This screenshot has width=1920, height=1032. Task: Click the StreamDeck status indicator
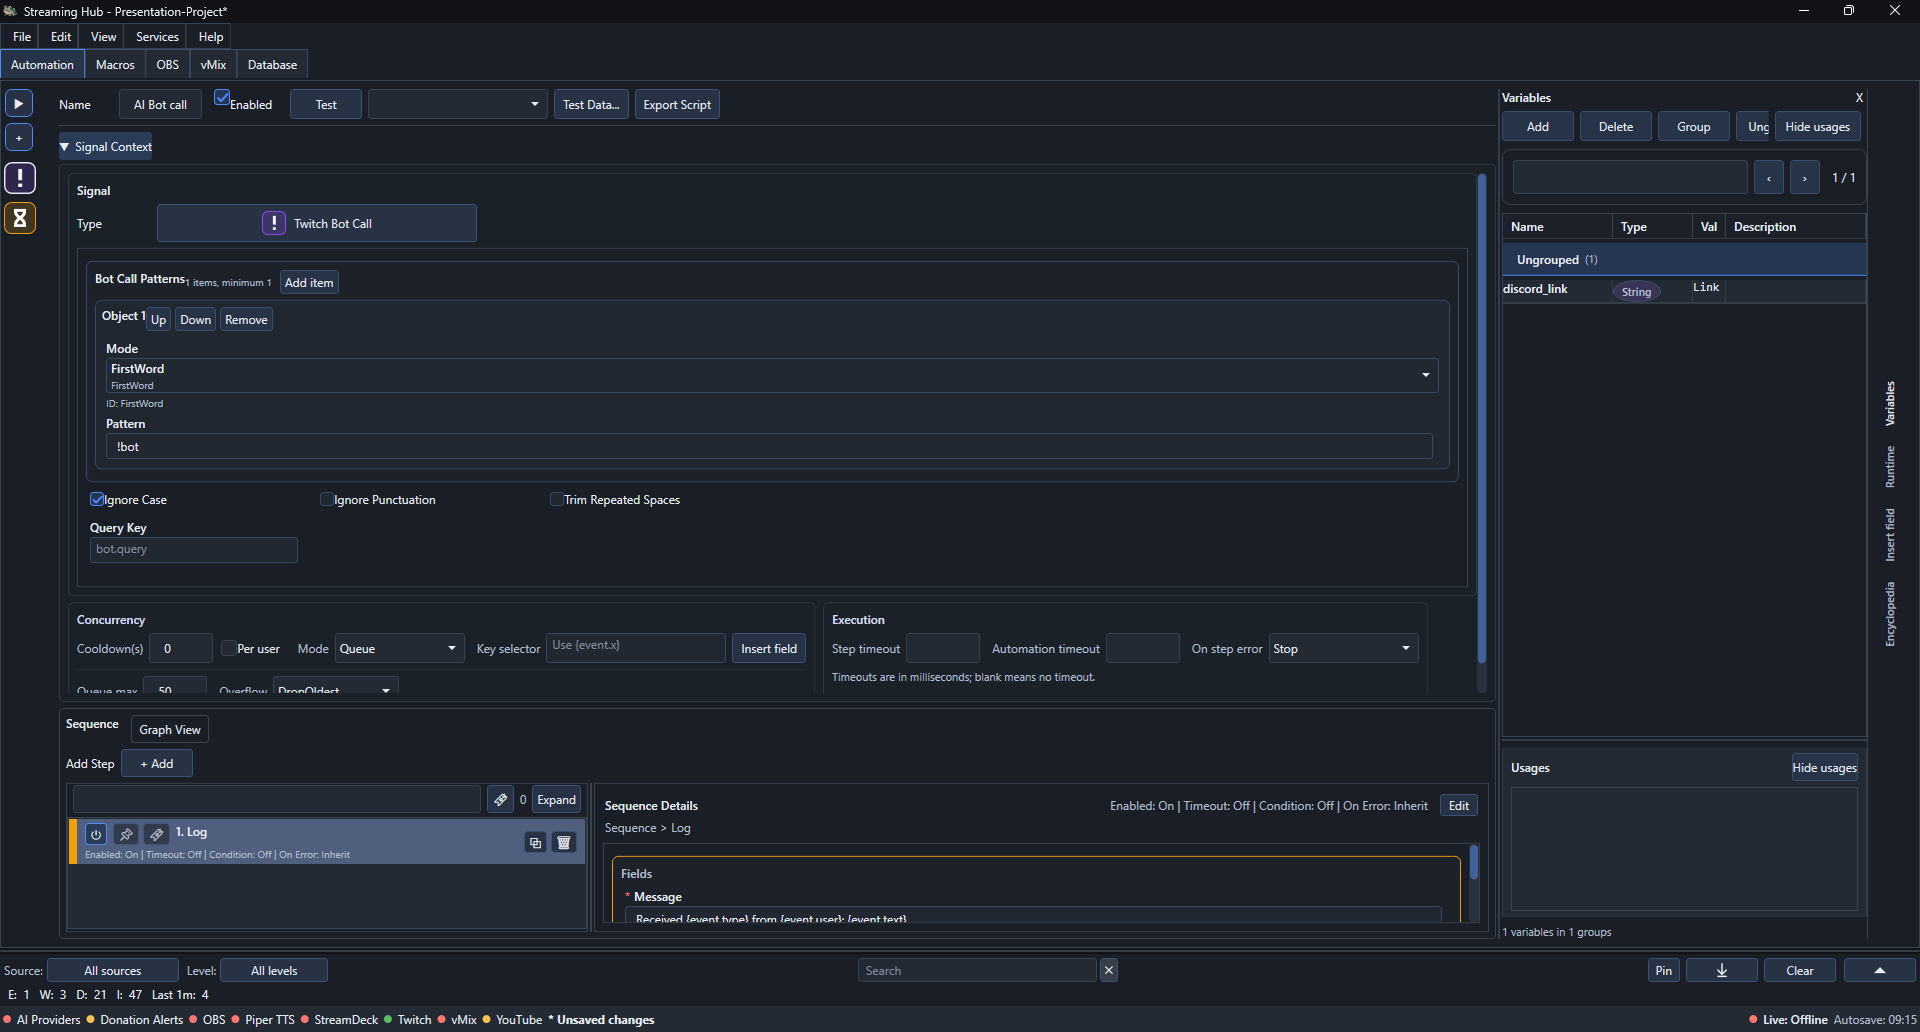[x=340, y=1020]
